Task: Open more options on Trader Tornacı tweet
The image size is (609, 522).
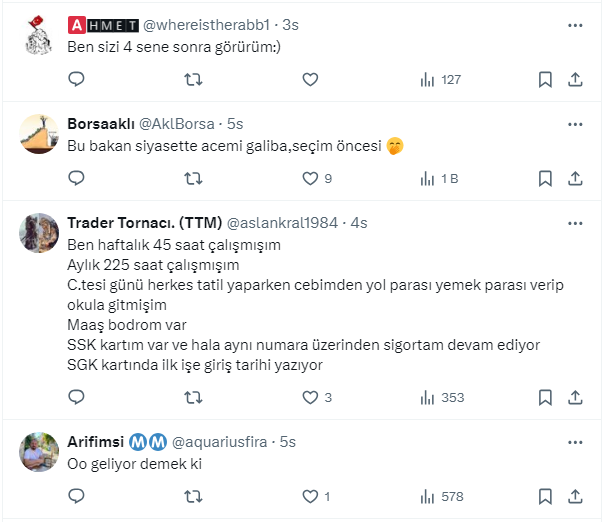Action: [x=575, y=222]
